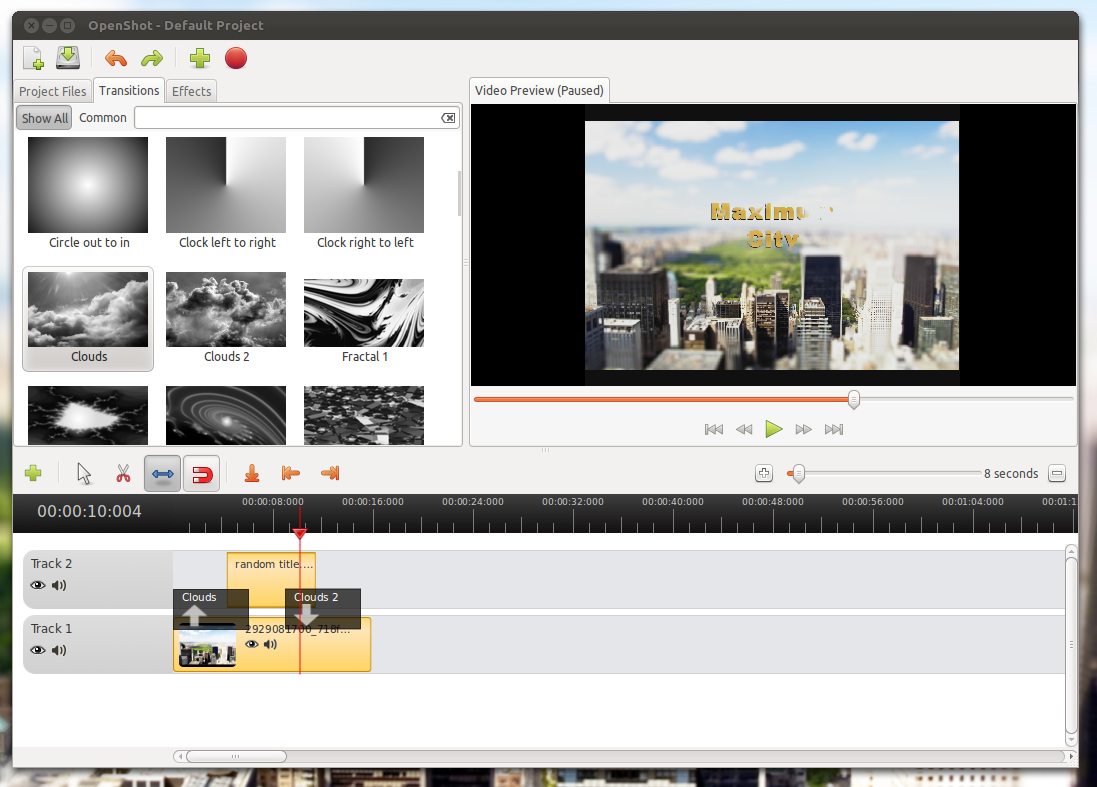Image resolution: width=1097 pixels, height=787 pixels.
Task: Toggle Track 1 visibility eye
Action: click(x=38, y=650)
